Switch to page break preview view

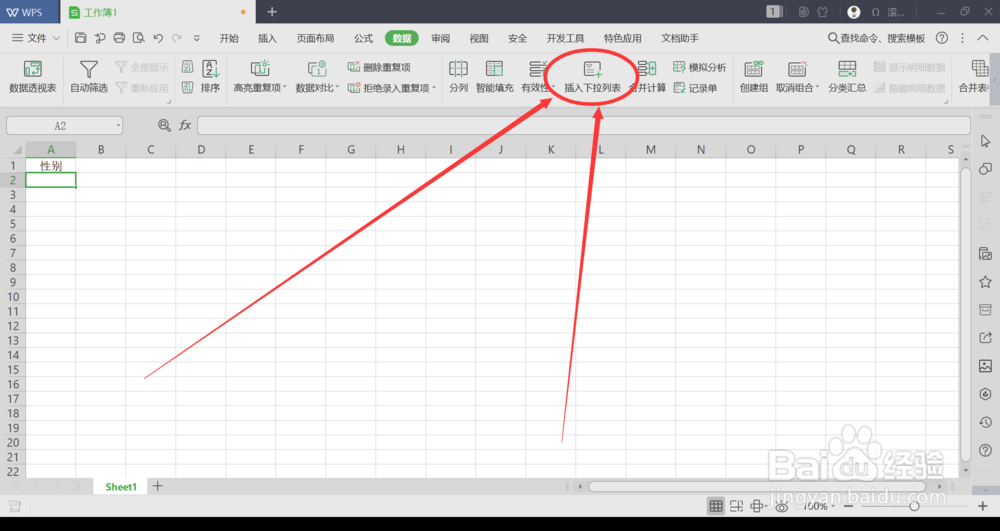(x=736, y=506)
